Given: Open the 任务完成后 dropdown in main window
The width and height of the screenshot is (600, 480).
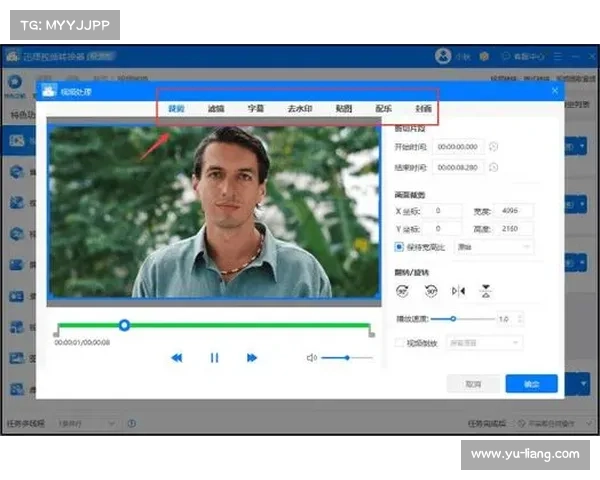Looking at the screenshot, I should [x=556, y=423].
